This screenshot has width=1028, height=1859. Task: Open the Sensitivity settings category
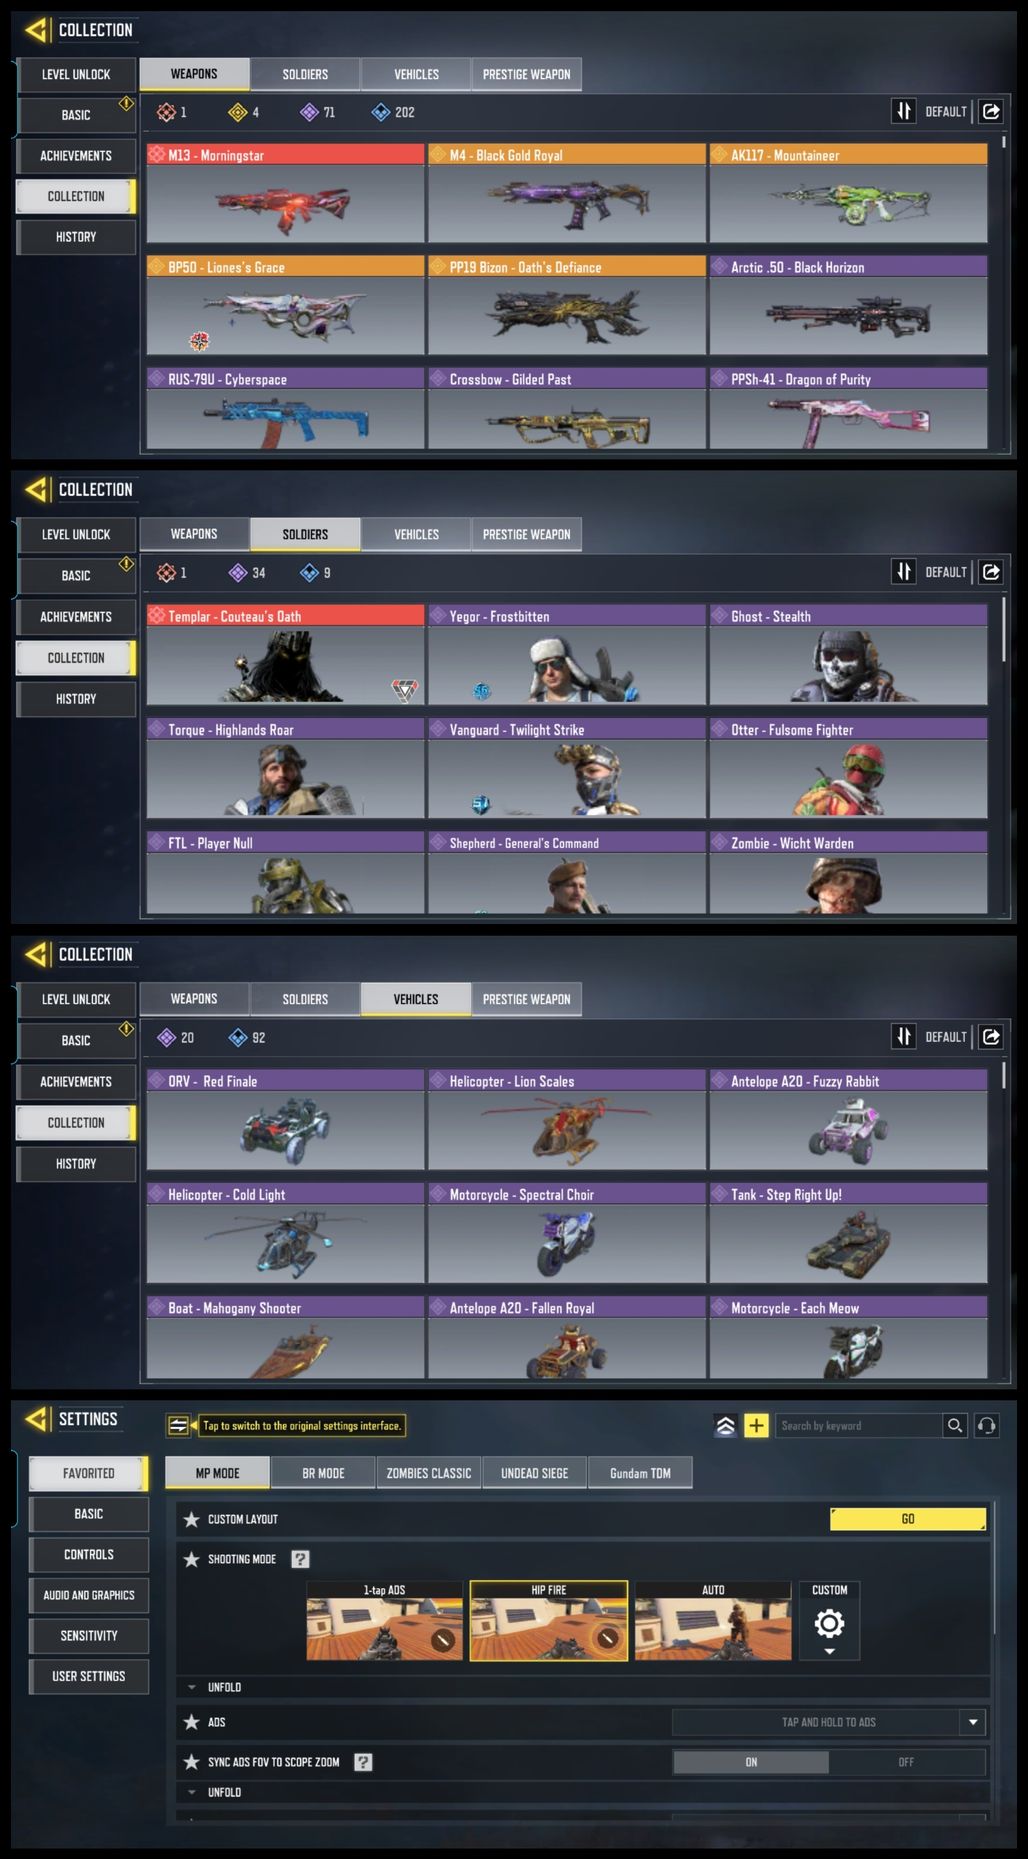(x=89, y=1636)
